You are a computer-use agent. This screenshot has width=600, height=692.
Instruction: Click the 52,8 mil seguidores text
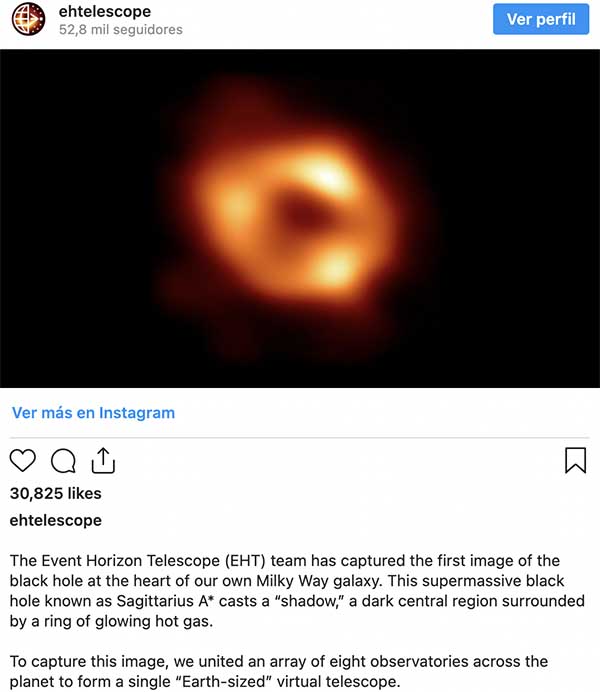(121, 30)
